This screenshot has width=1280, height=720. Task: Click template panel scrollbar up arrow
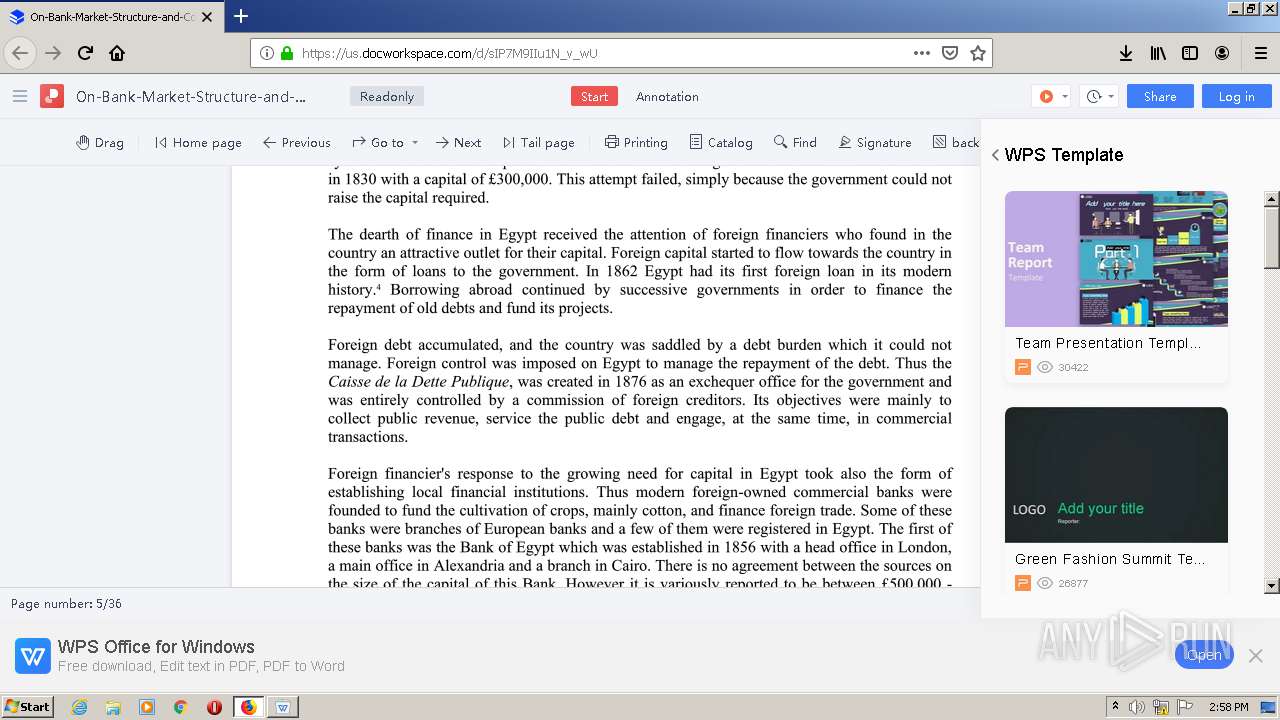point(1272,199)
